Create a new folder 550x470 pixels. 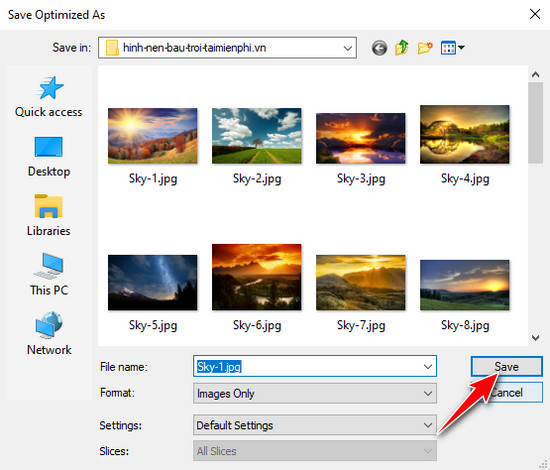(425, 48)
